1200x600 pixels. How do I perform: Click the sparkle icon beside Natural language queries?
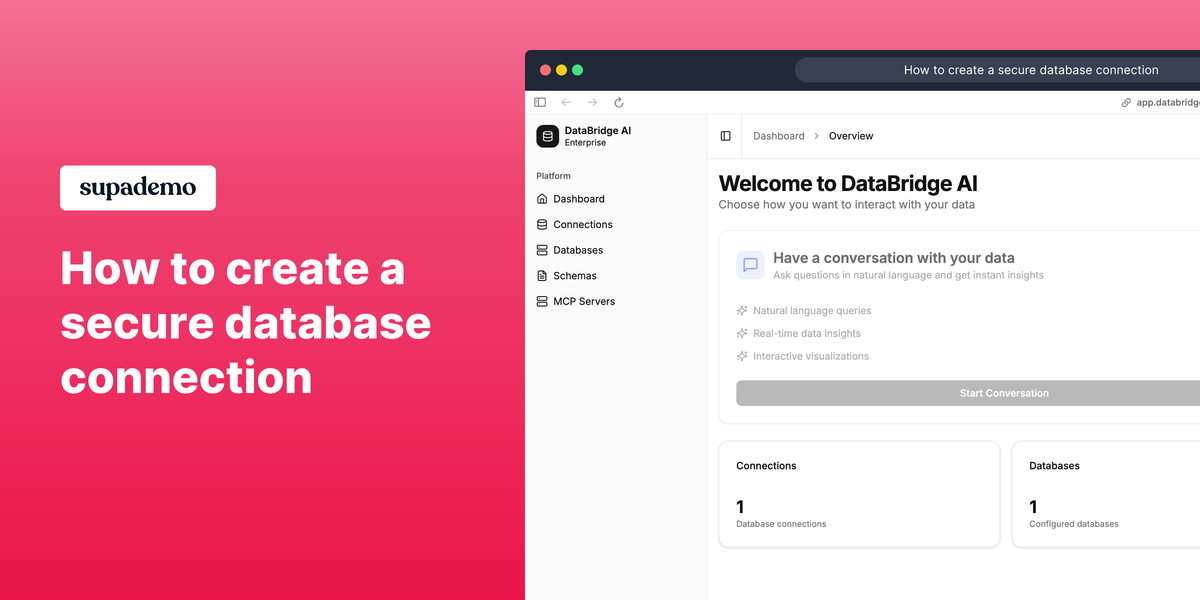(741, 311)
